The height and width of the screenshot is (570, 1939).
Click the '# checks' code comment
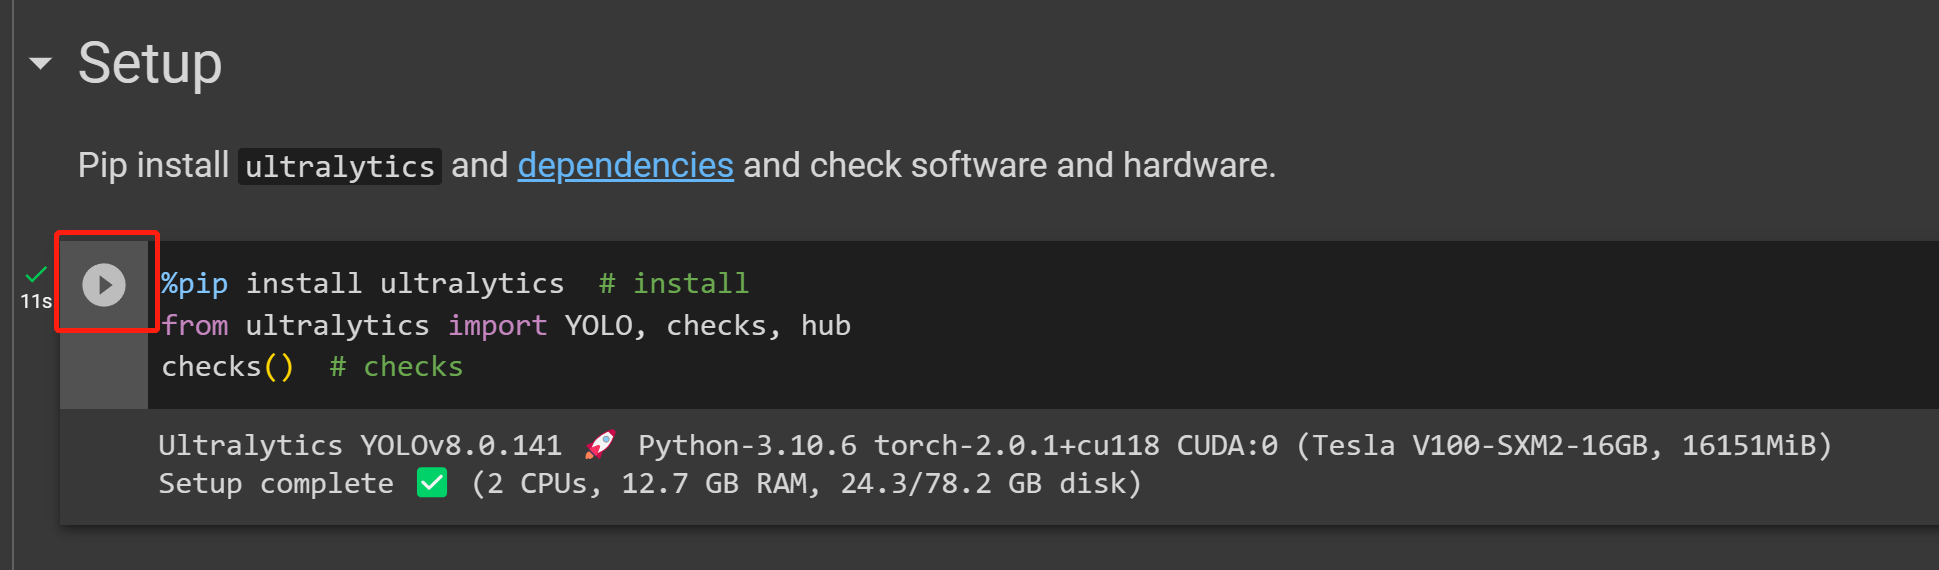click(x=396, y=367)
